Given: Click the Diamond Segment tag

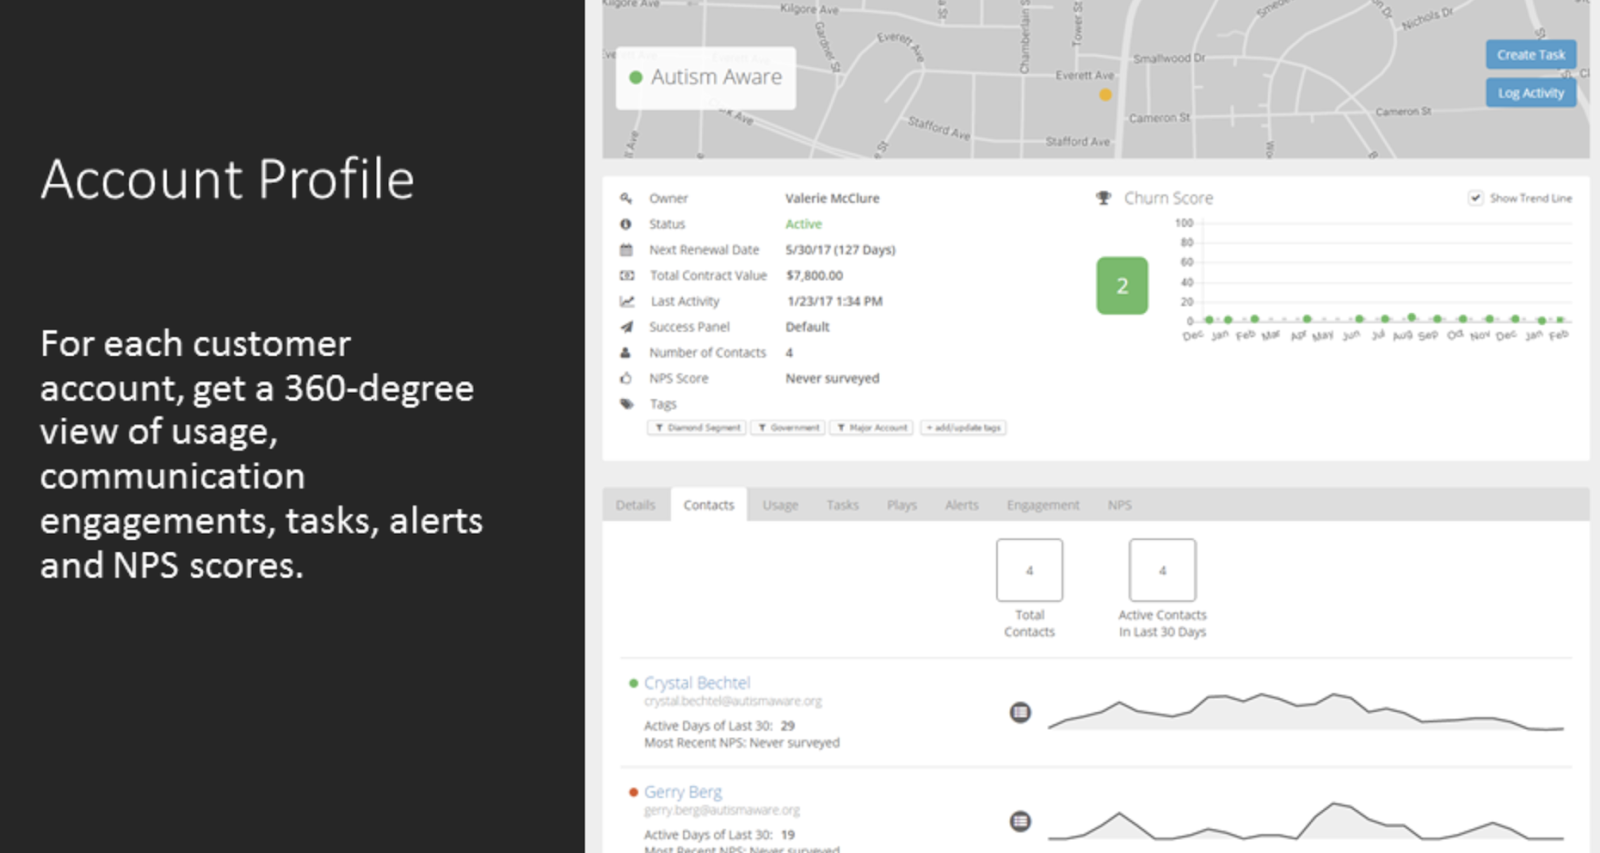Looking at the screenshot, I should pyautogui.click(x=697, y=428).
